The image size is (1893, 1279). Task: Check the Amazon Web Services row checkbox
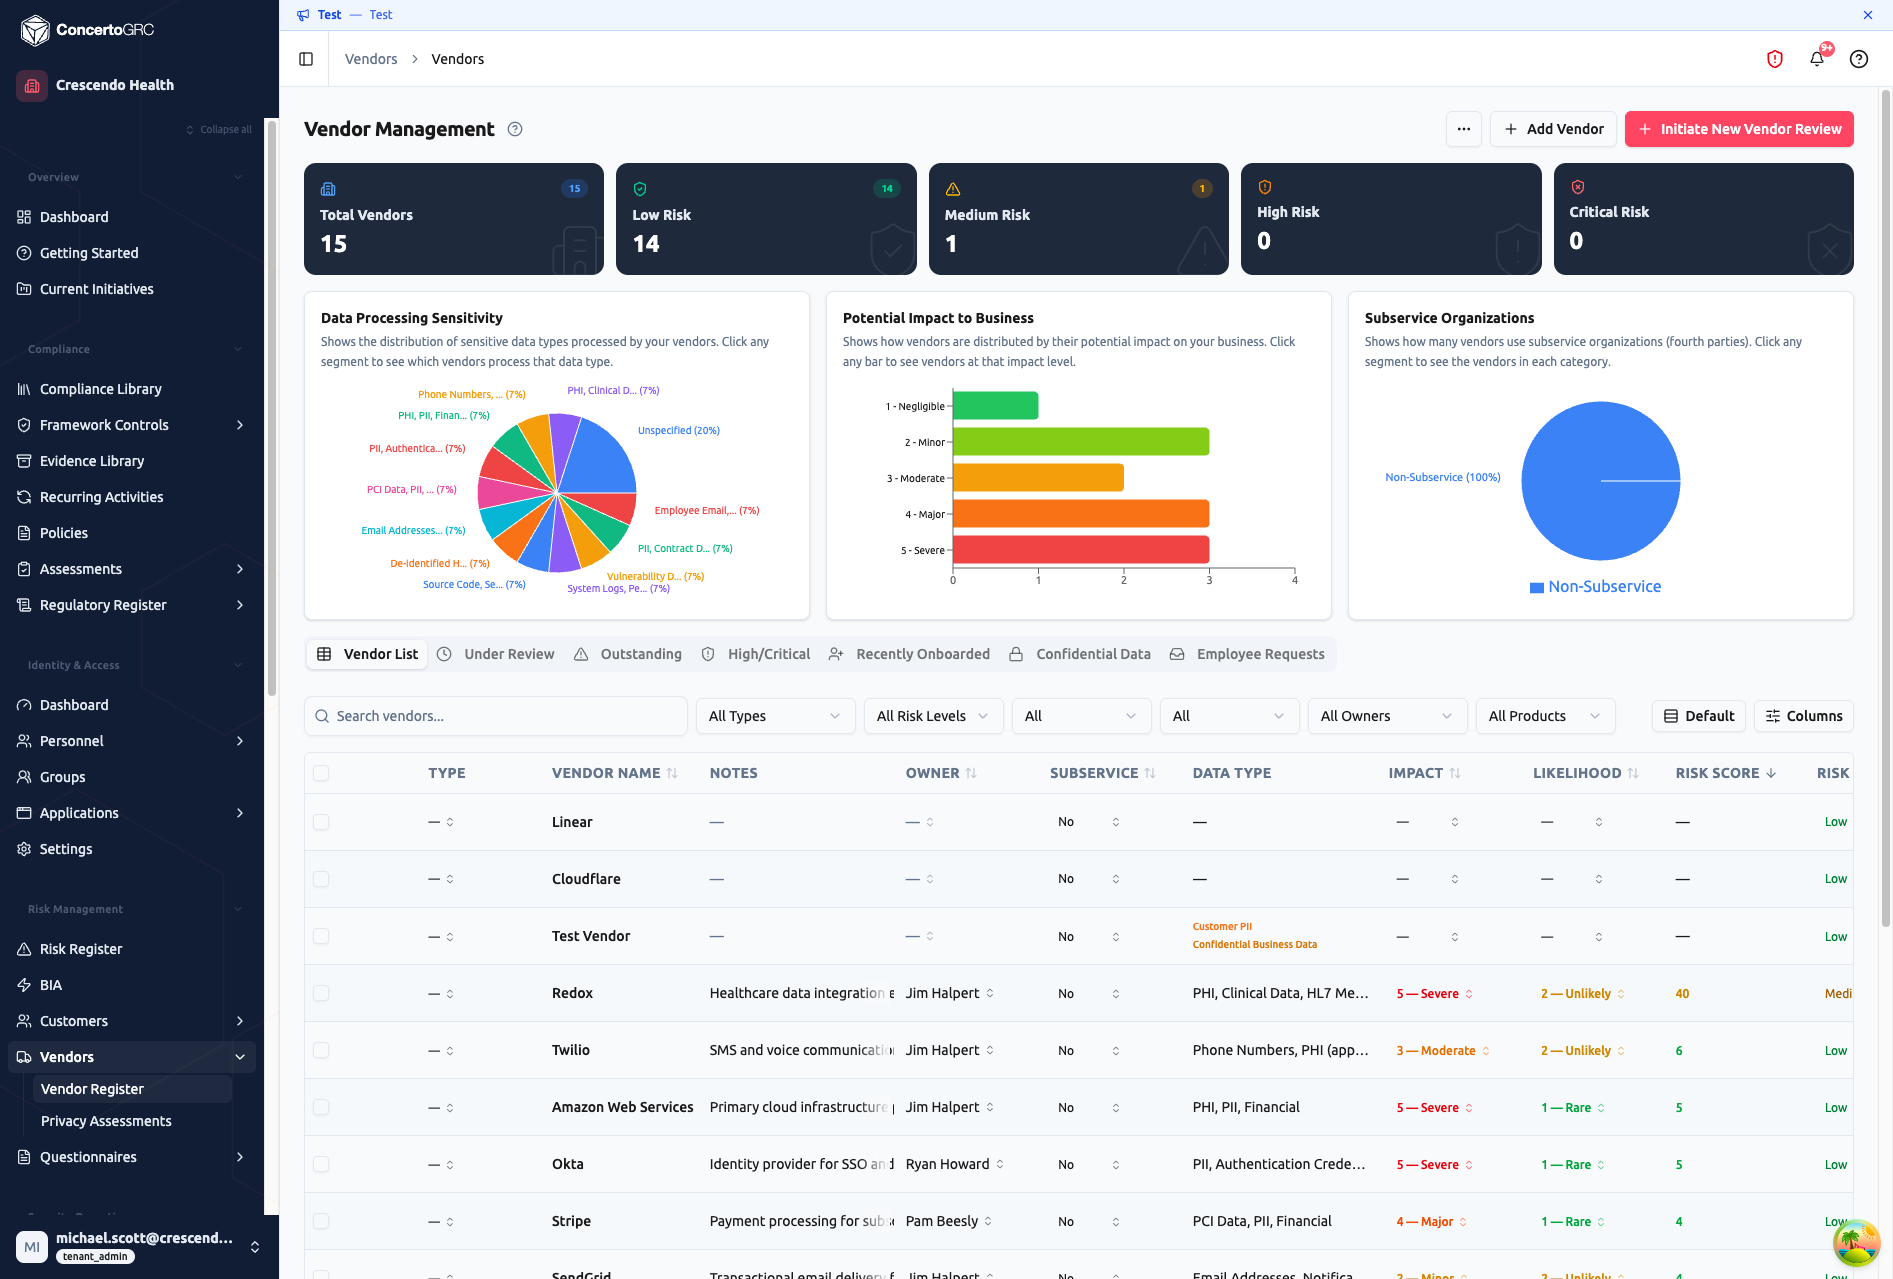321,1107
